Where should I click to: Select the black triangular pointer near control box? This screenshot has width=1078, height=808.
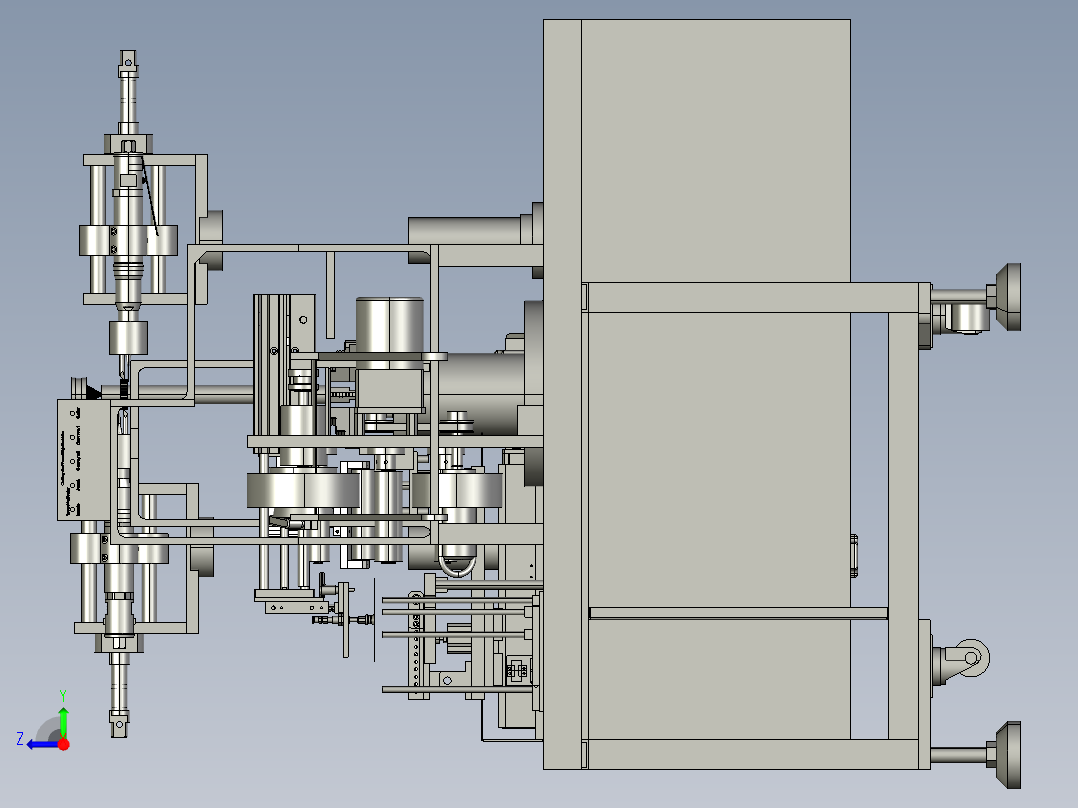pos(94,392)
